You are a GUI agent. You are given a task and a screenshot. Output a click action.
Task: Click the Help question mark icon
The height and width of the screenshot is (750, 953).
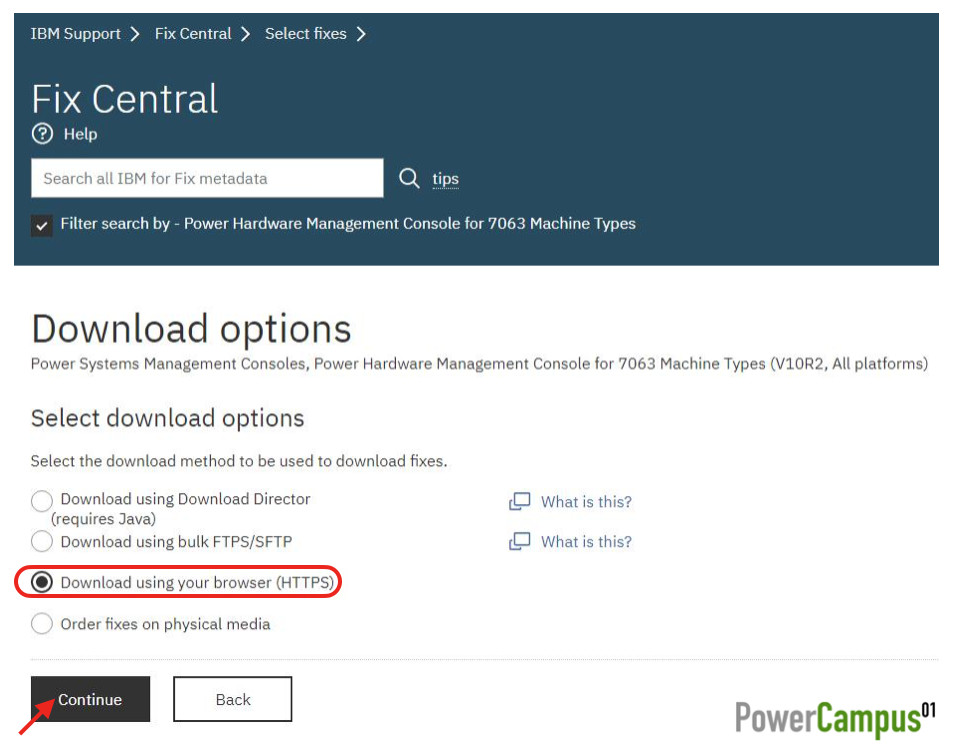(43, 134)
